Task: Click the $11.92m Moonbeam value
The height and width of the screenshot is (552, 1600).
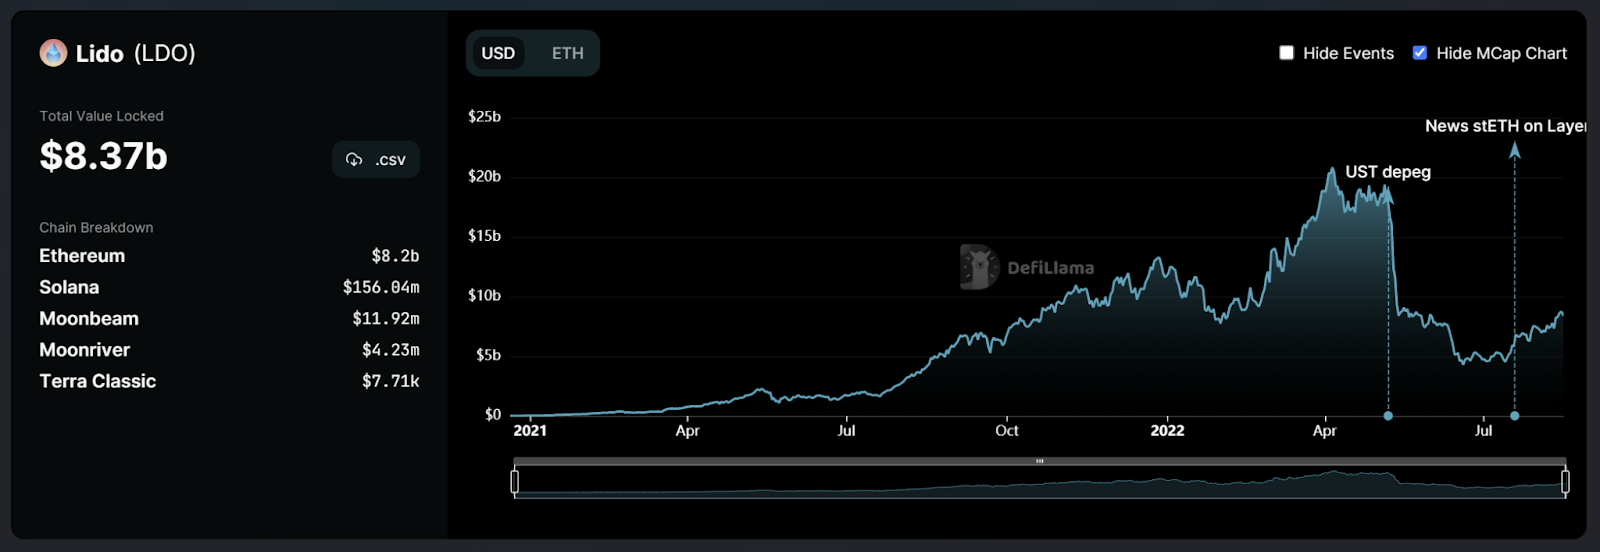Action: (386, 319)
